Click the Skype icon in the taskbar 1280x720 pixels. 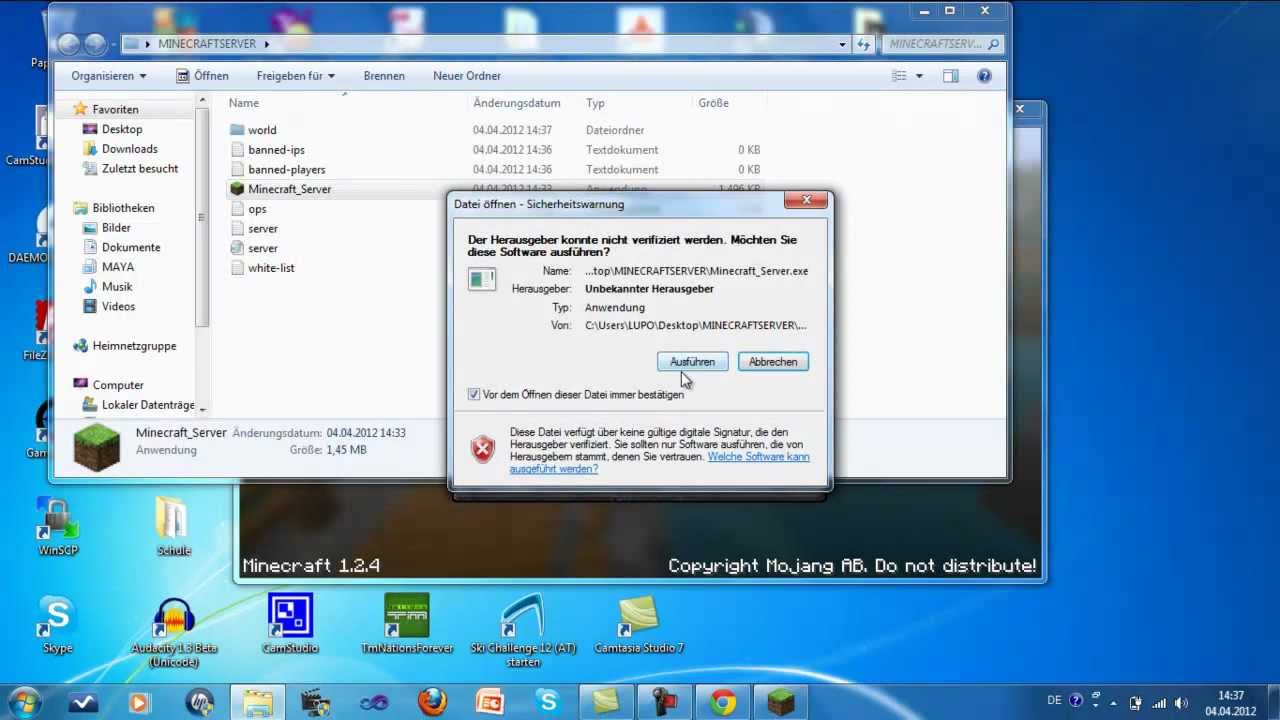coord(548,702)
